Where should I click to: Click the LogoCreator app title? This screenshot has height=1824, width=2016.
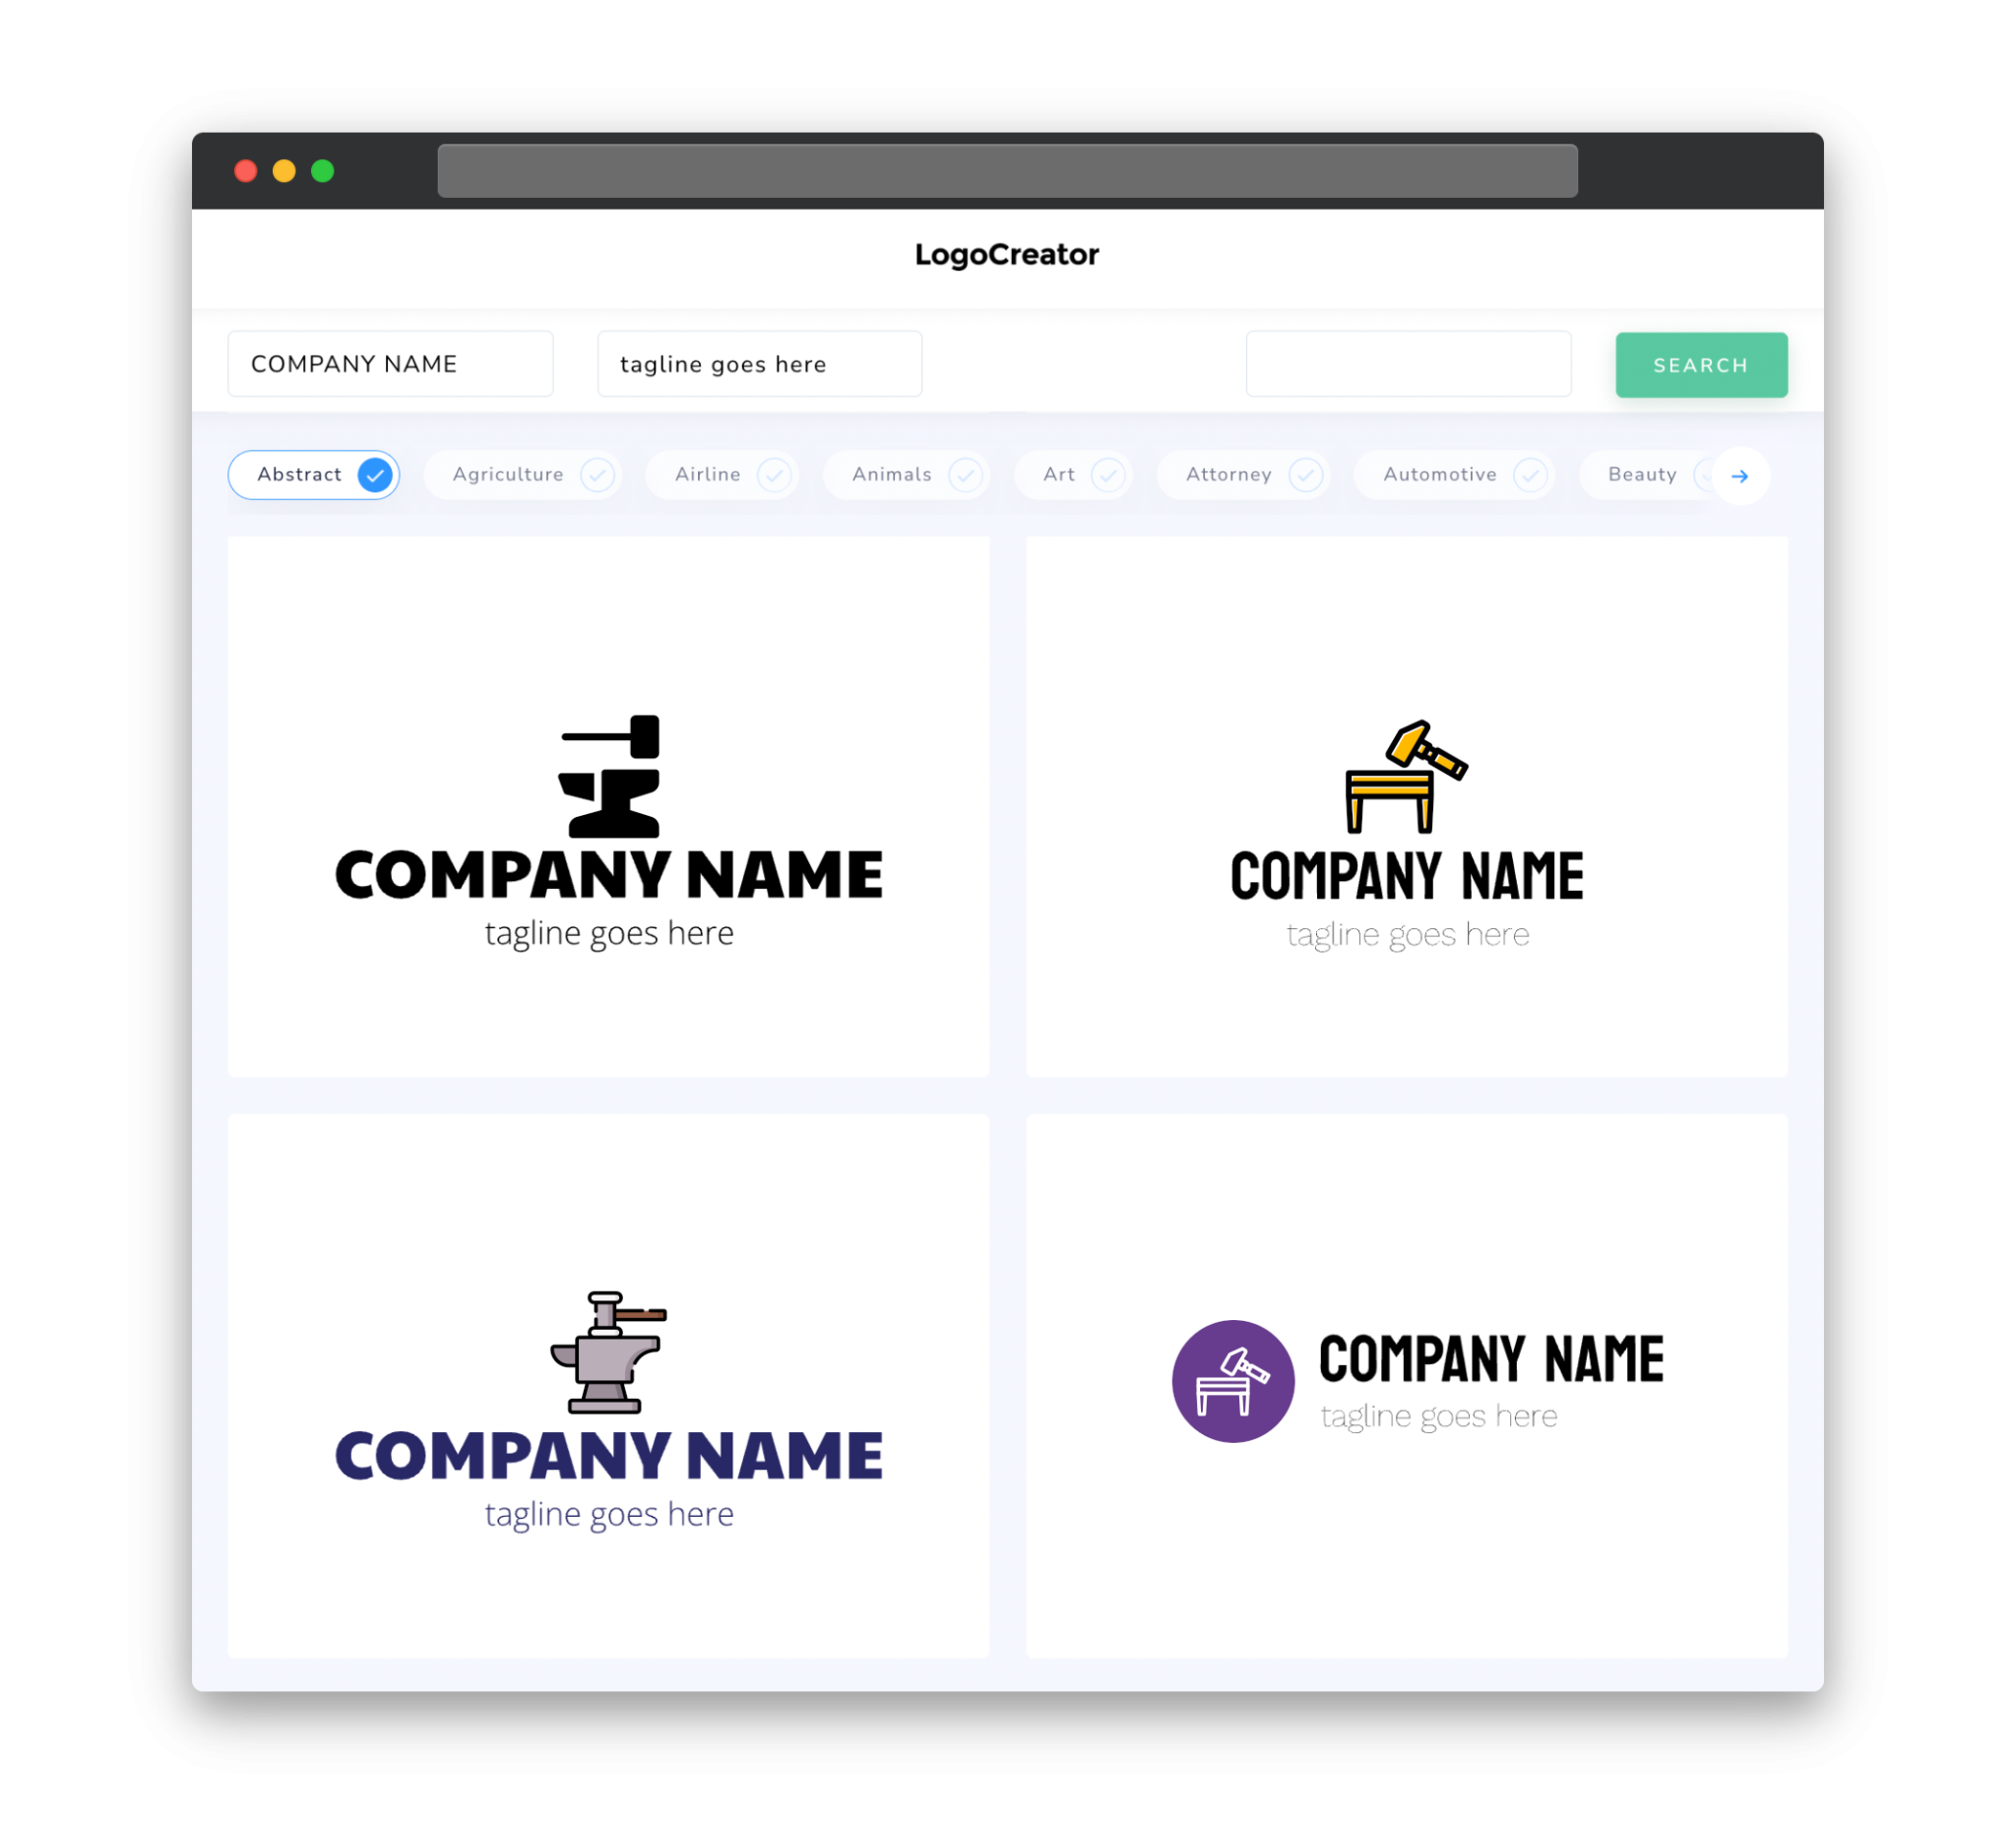coord(1008,253)
